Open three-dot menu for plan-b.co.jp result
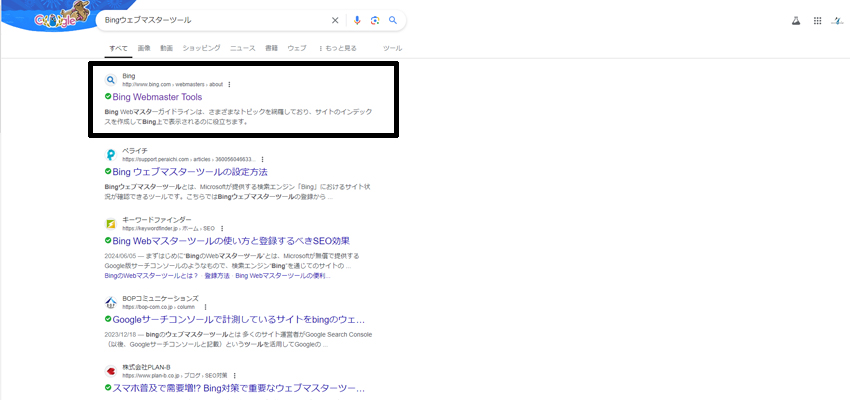This screenshot has height=400, width=850. 234,375
